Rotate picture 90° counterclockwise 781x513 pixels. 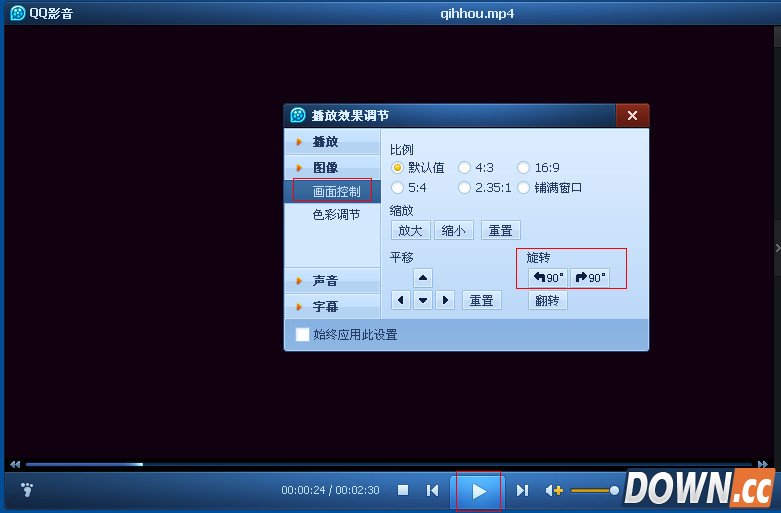pos(548,277)
